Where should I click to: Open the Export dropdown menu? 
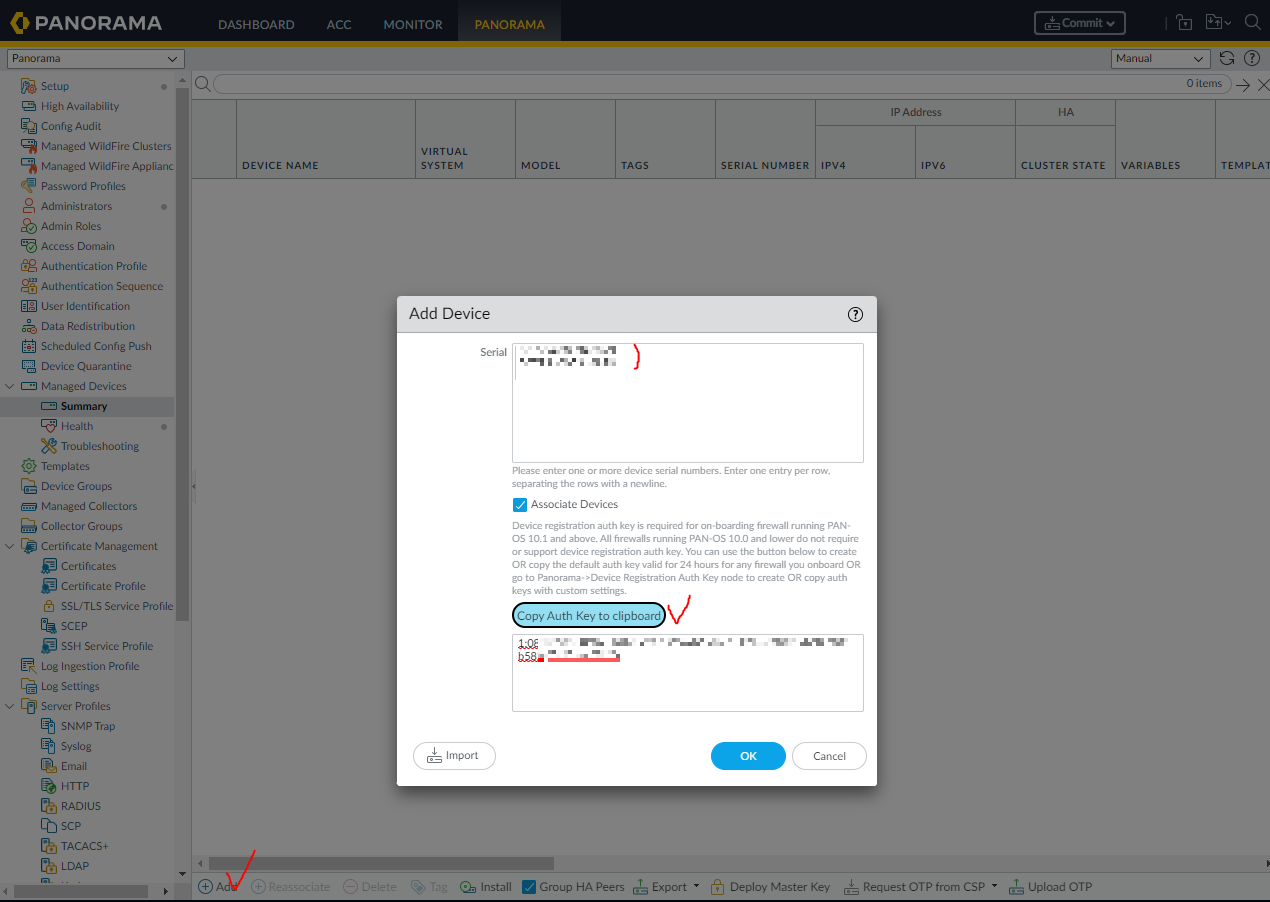pyautogui.click(x=667, y=886)
